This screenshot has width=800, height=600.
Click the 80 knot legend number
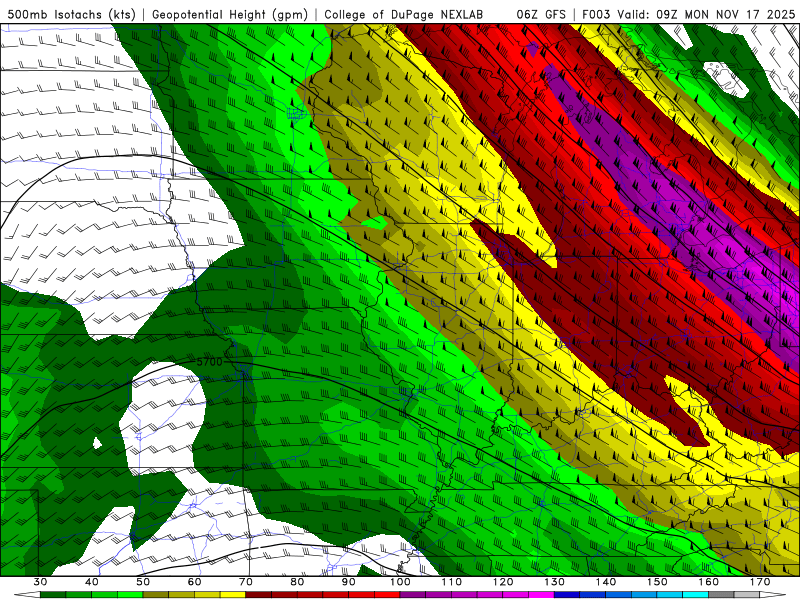[x=297, y=582]
